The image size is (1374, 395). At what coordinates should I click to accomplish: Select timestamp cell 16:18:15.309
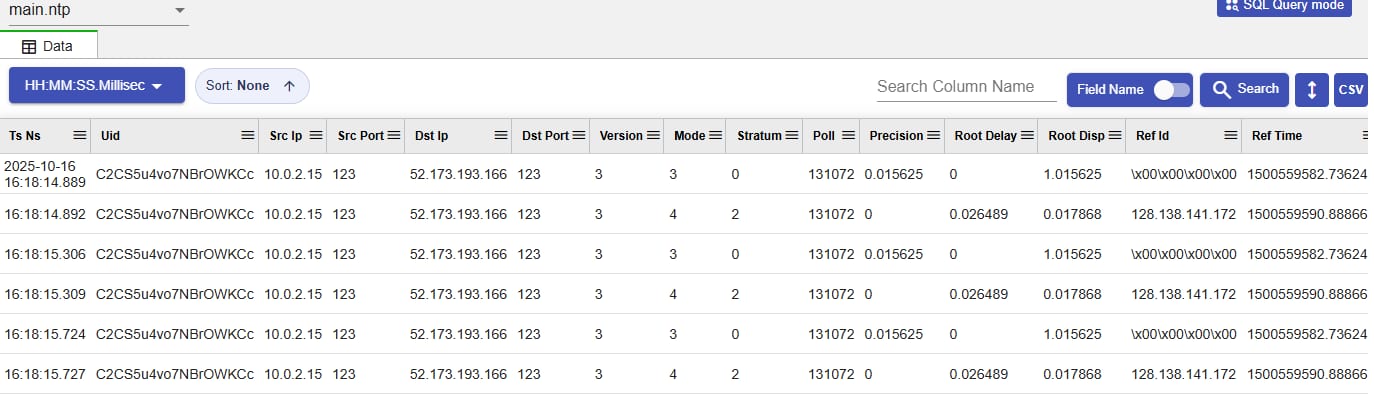45,294
